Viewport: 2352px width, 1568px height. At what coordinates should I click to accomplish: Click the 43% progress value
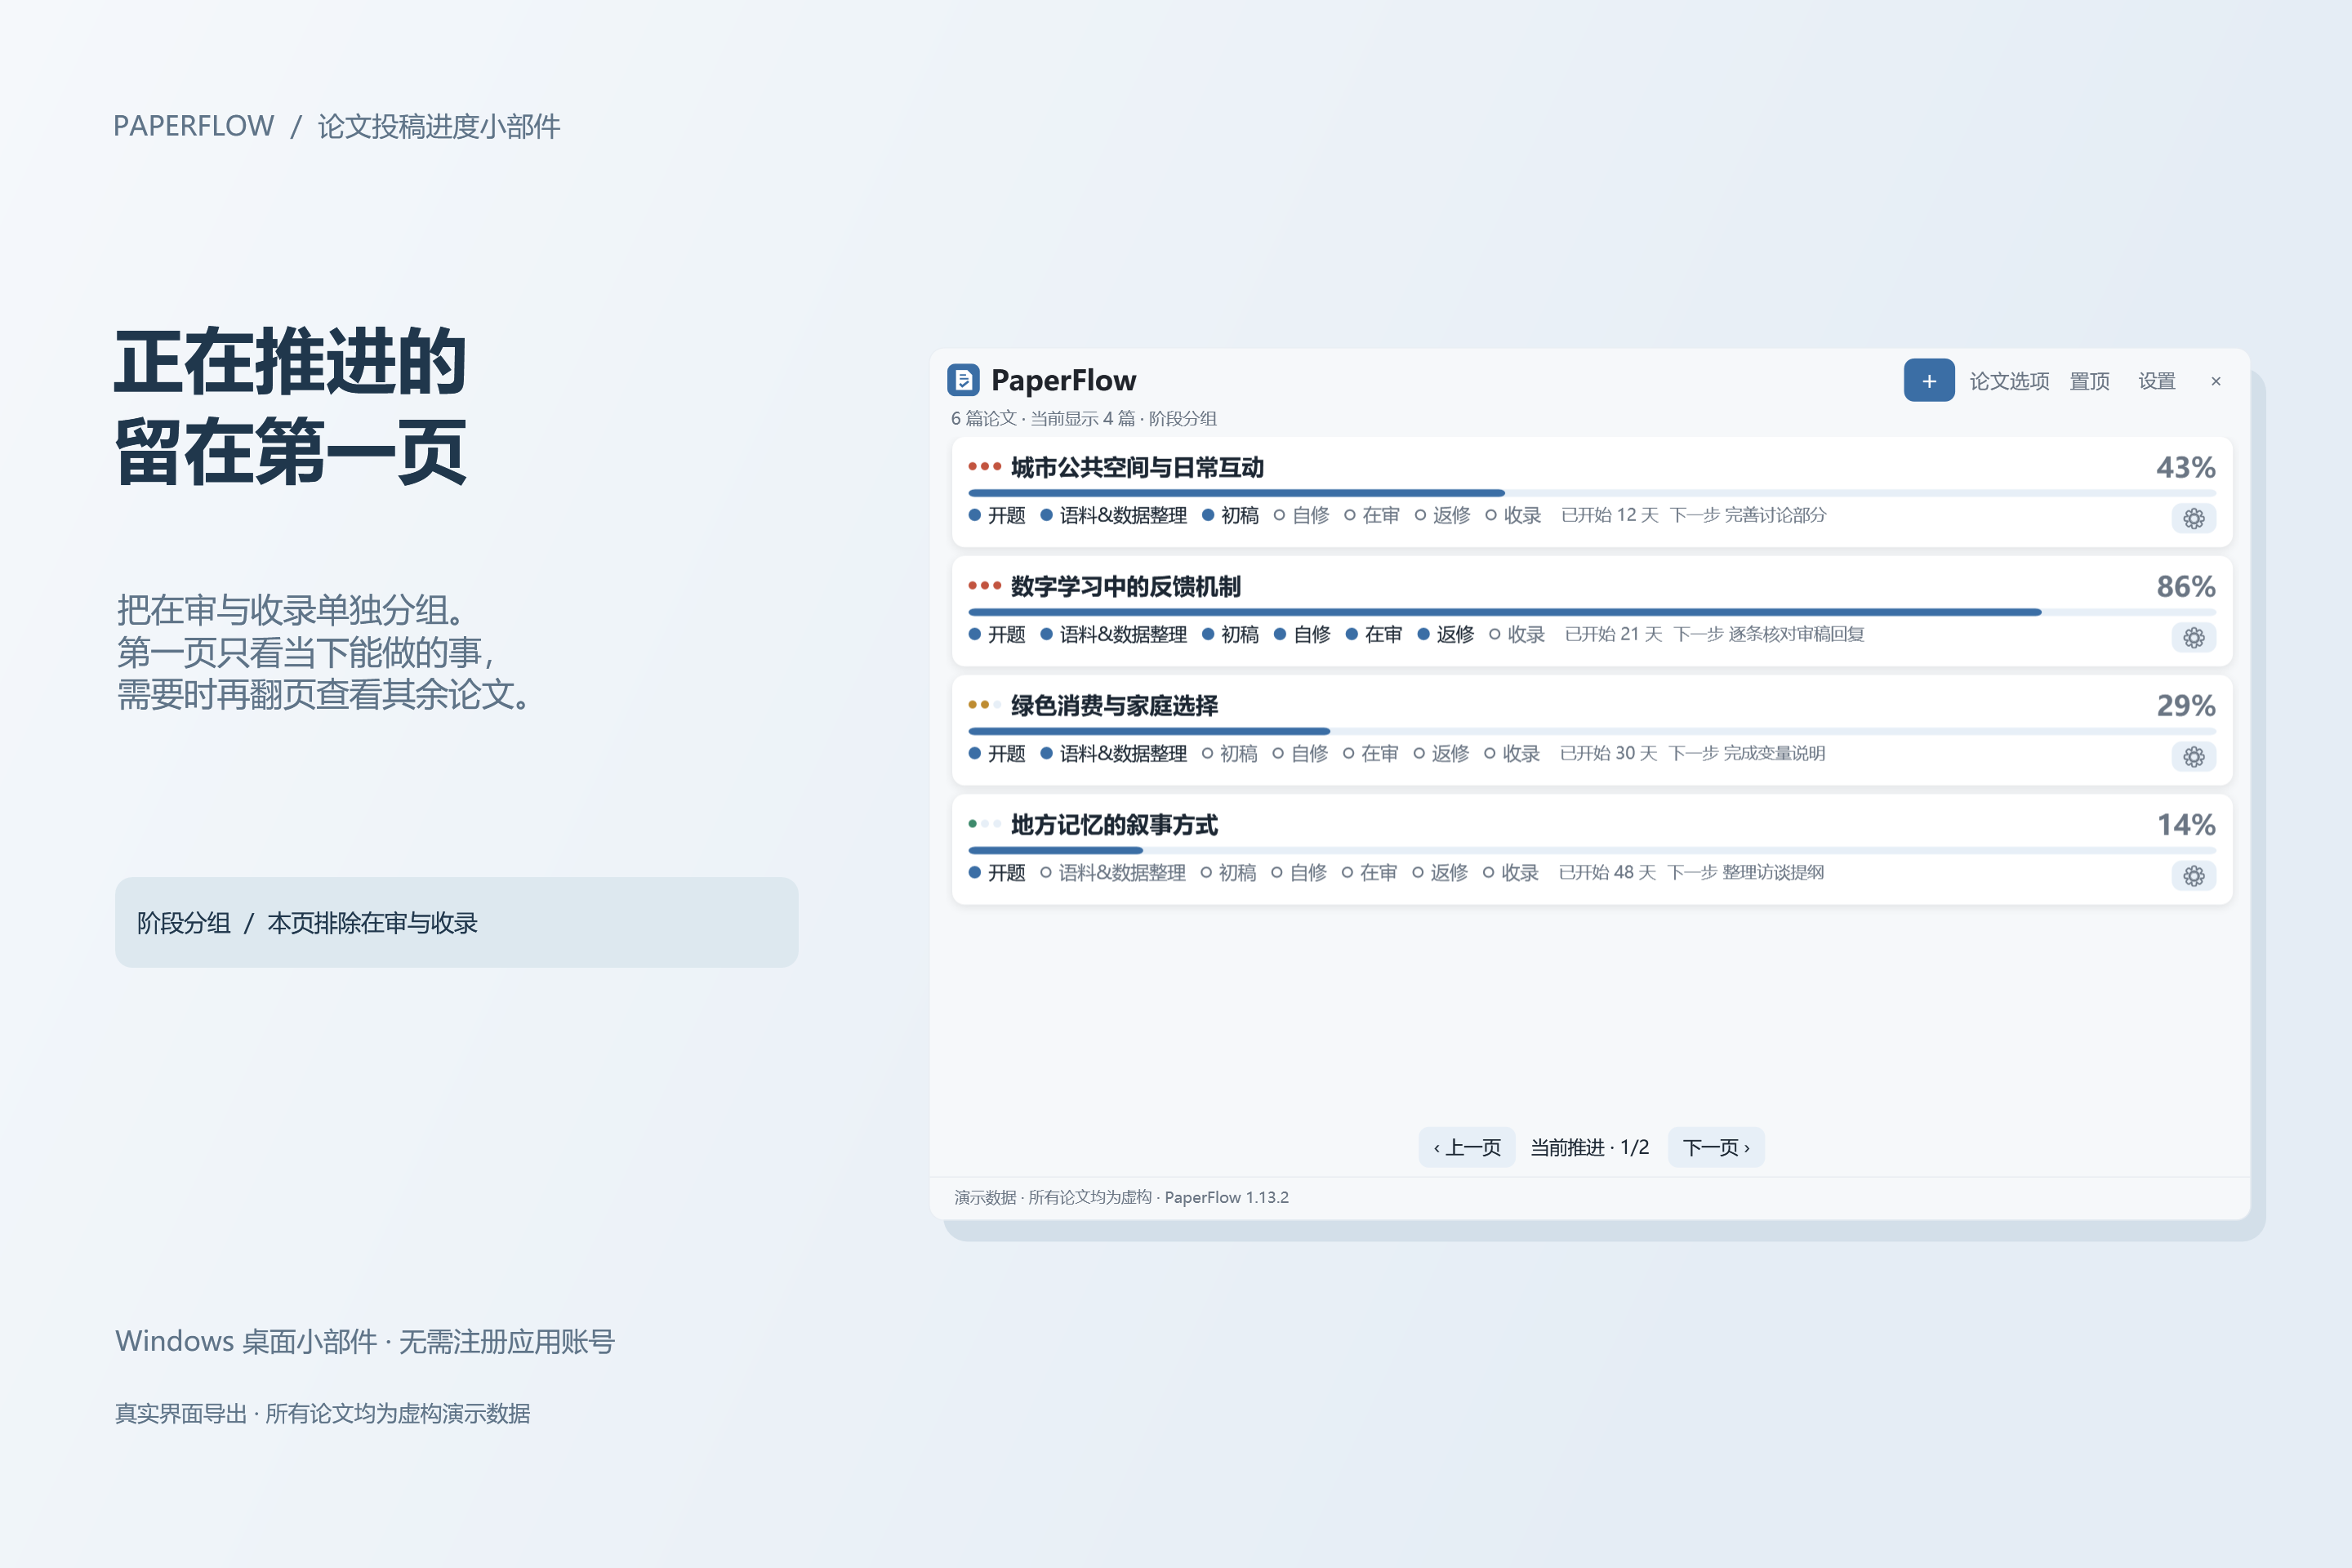point(2185,467)
